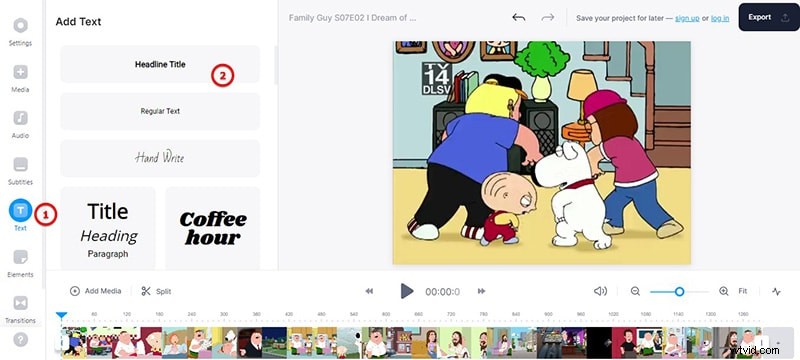Skip backward with rewind button
The image size is (800, 360).
369,291
